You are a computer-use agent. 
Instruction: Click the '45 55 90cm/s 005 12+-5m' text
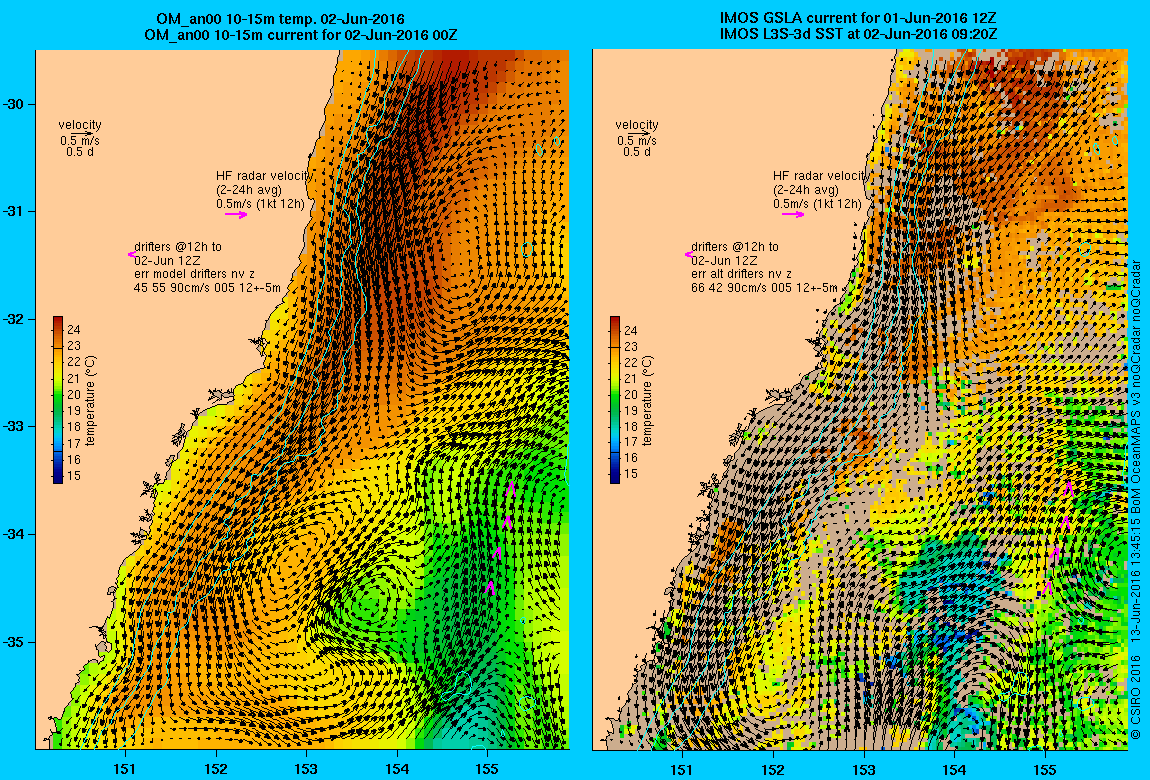207,288
